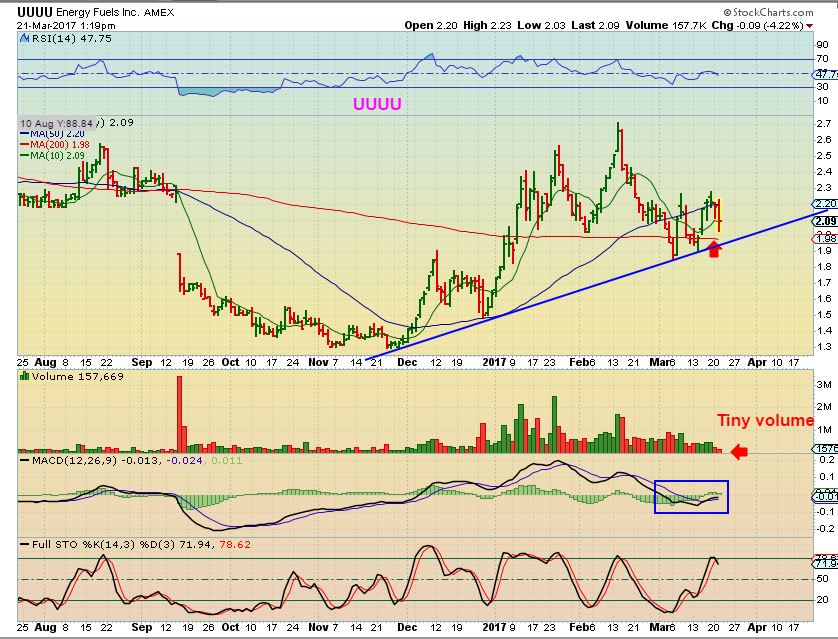
Task: Click the AMEX exchange label
Action: (159, 12)
